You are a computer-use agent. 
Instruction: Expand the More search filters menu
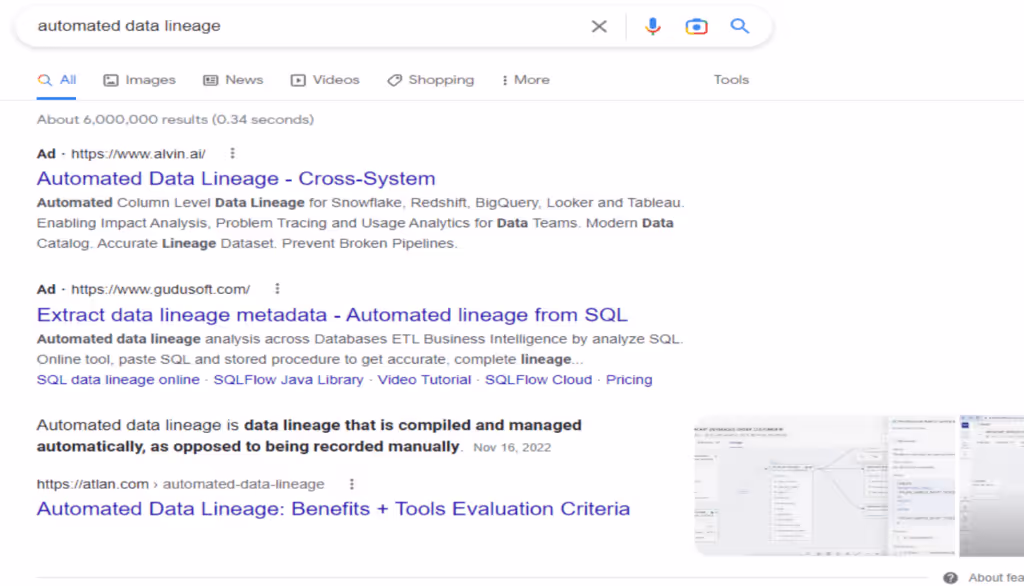(x=526, y=80)
